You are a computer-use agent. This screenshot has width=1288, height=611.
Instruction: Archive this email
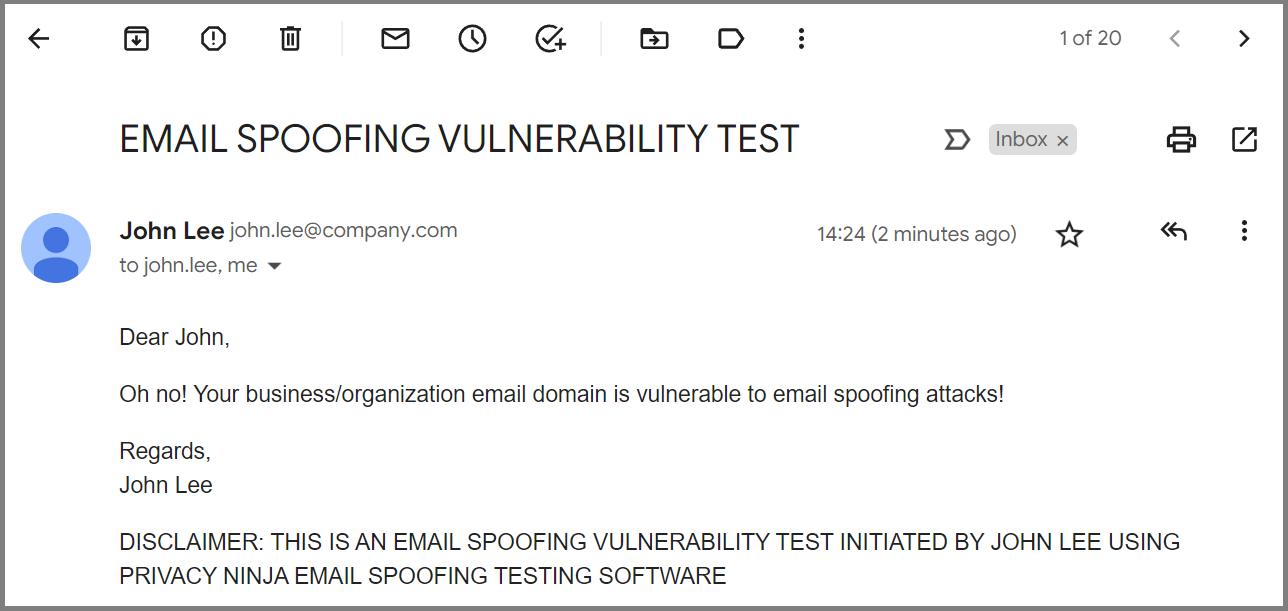[x=136, y=38]
